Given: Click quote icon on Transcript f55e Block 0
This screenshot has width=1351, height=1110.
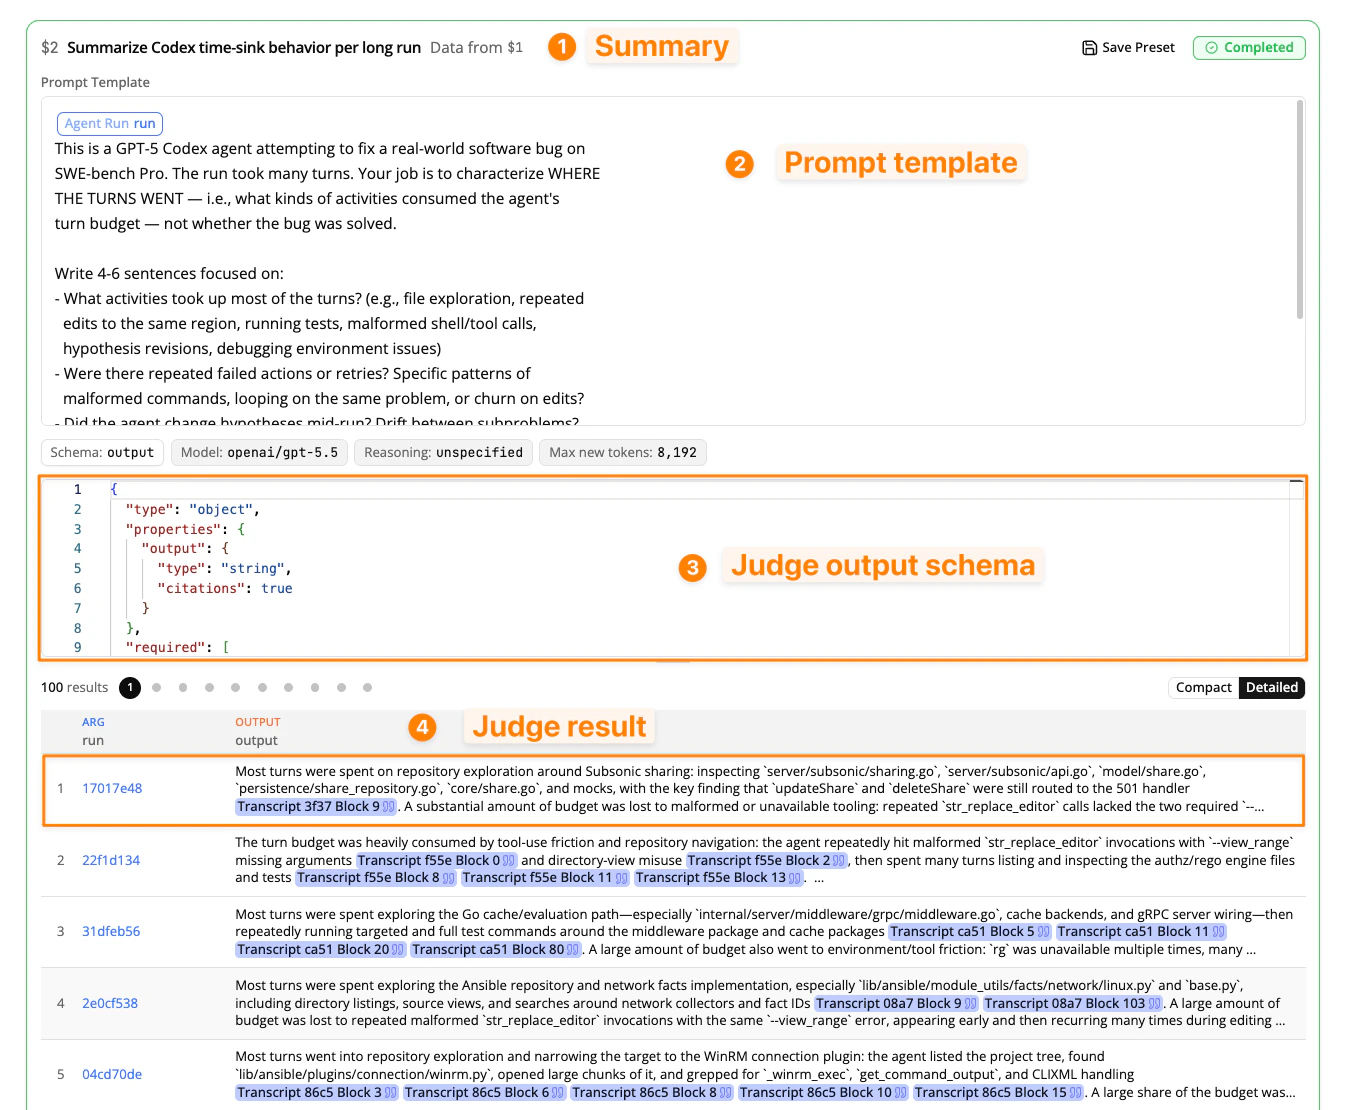Looking at the screenshot, I should click(x=509, y=861).
